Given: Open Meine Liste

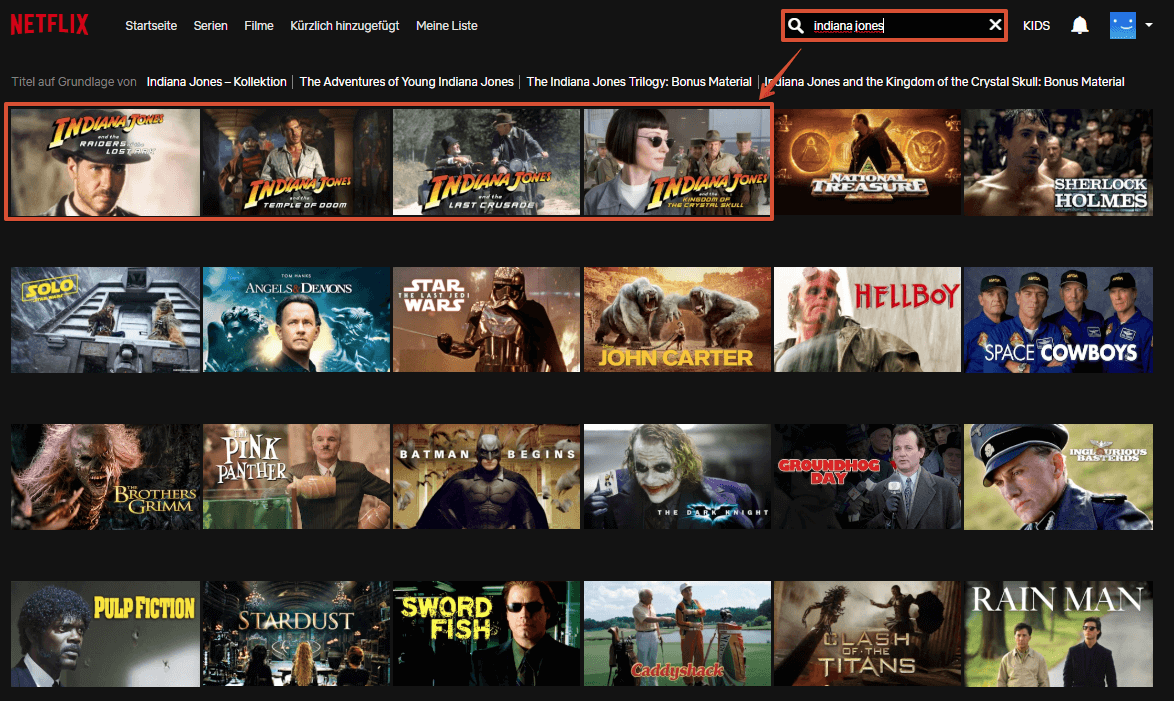Looking at the screenshot, I should (x=447, y=25).
